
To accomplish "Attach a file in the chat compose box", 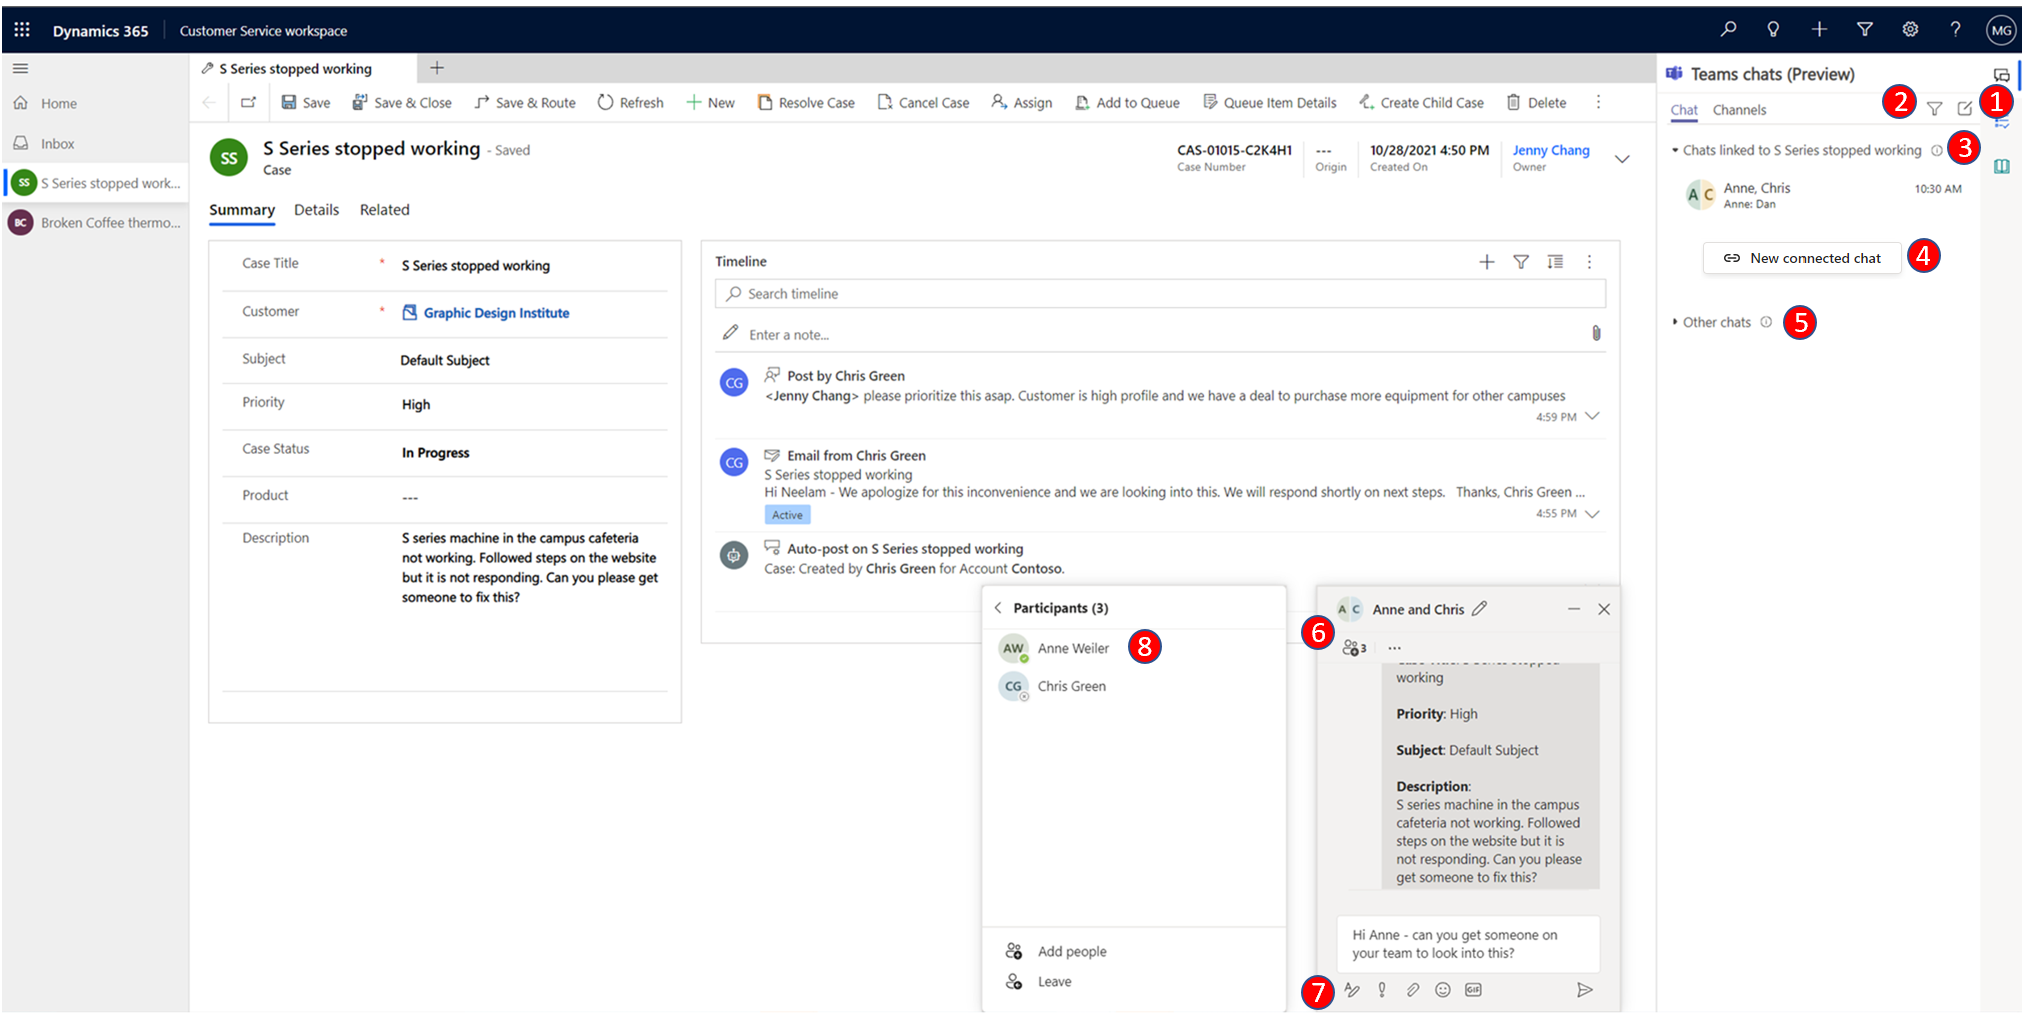I will pos(1413,990).
